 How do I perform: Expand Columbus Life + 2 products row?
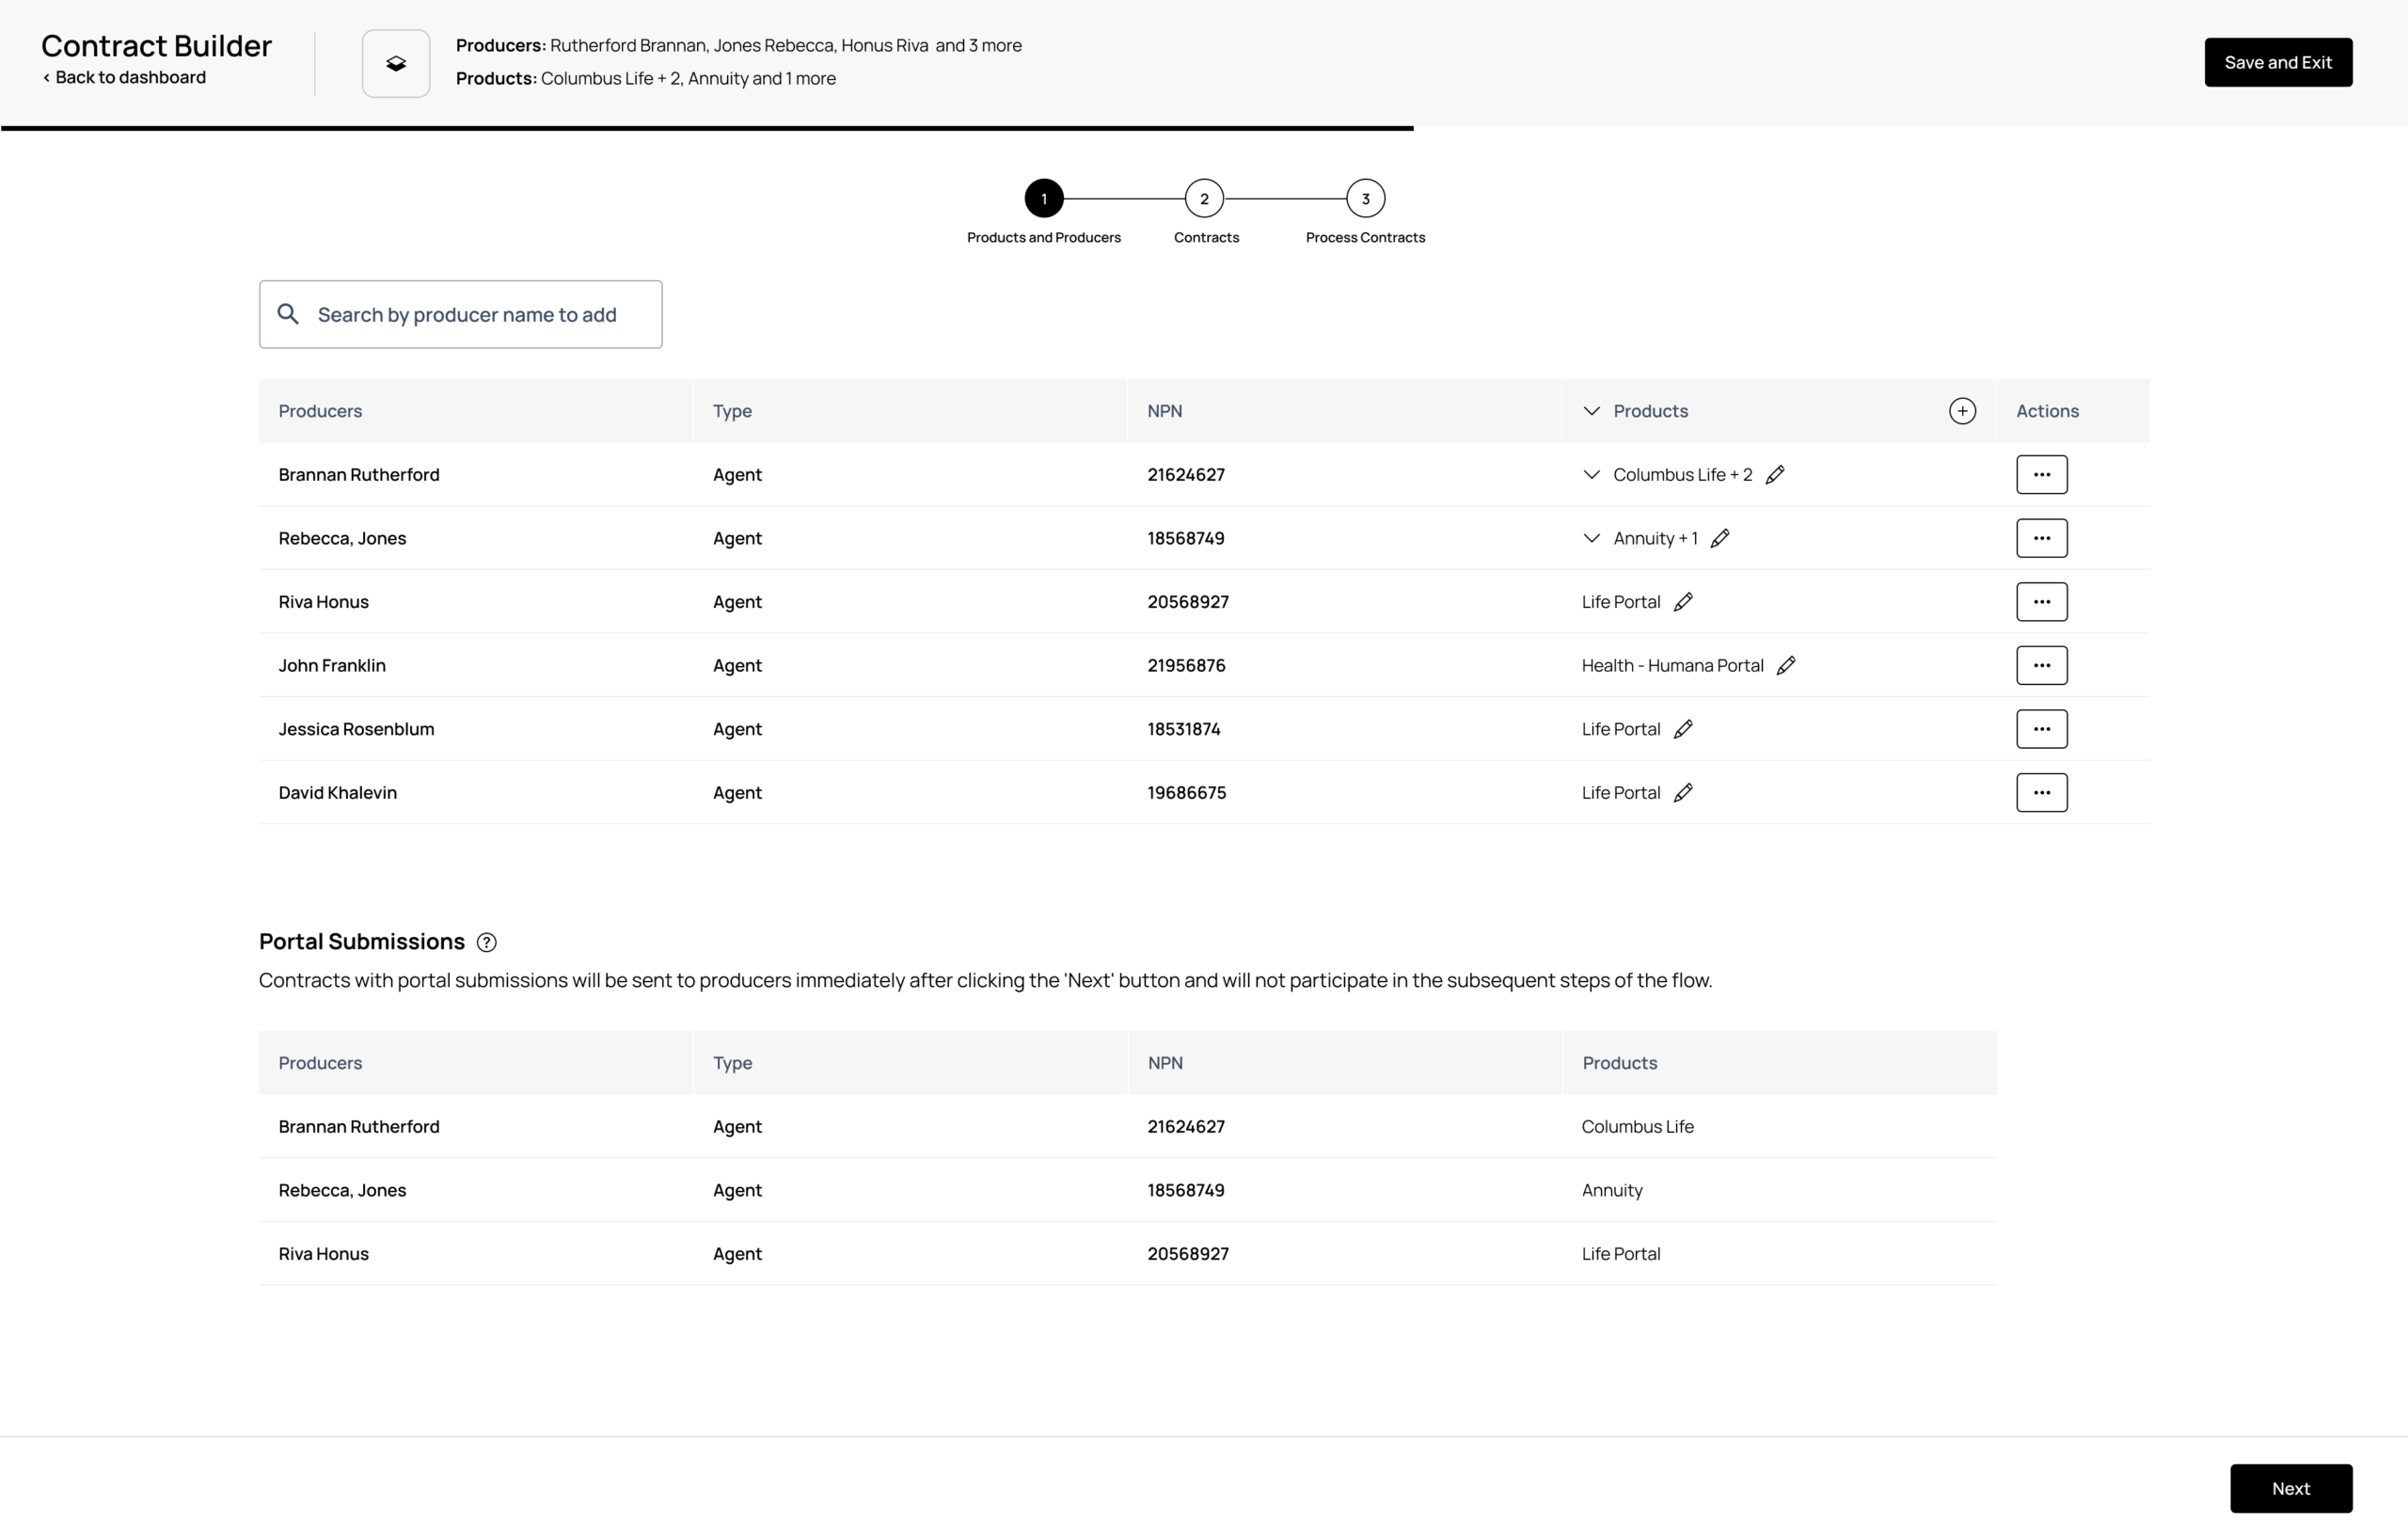[1591, 475]
